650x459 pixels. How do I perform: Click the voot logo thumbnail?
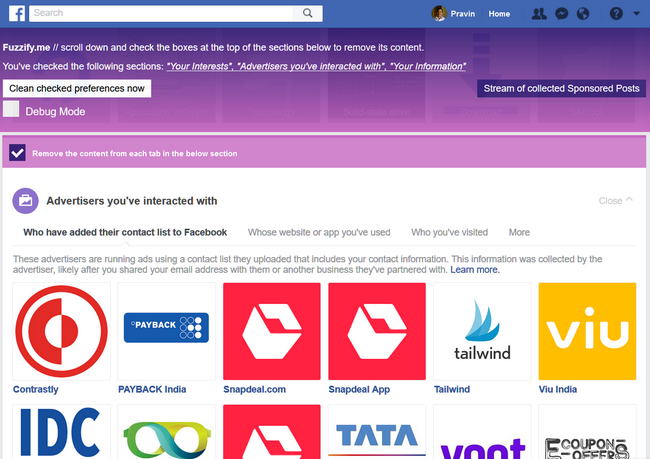pyautogui.click(x=482, y=432)
